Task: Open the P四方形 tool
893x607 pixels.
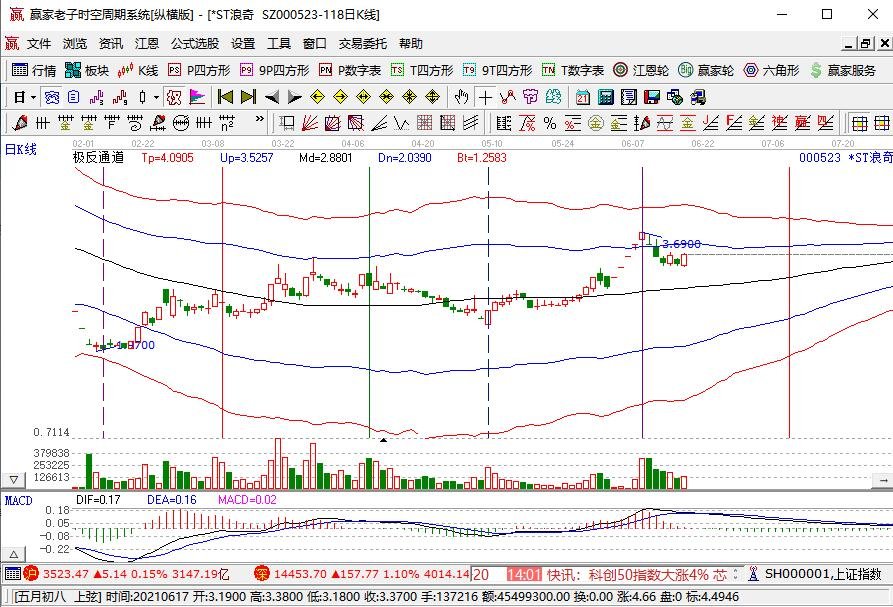Action: (199, 70)
